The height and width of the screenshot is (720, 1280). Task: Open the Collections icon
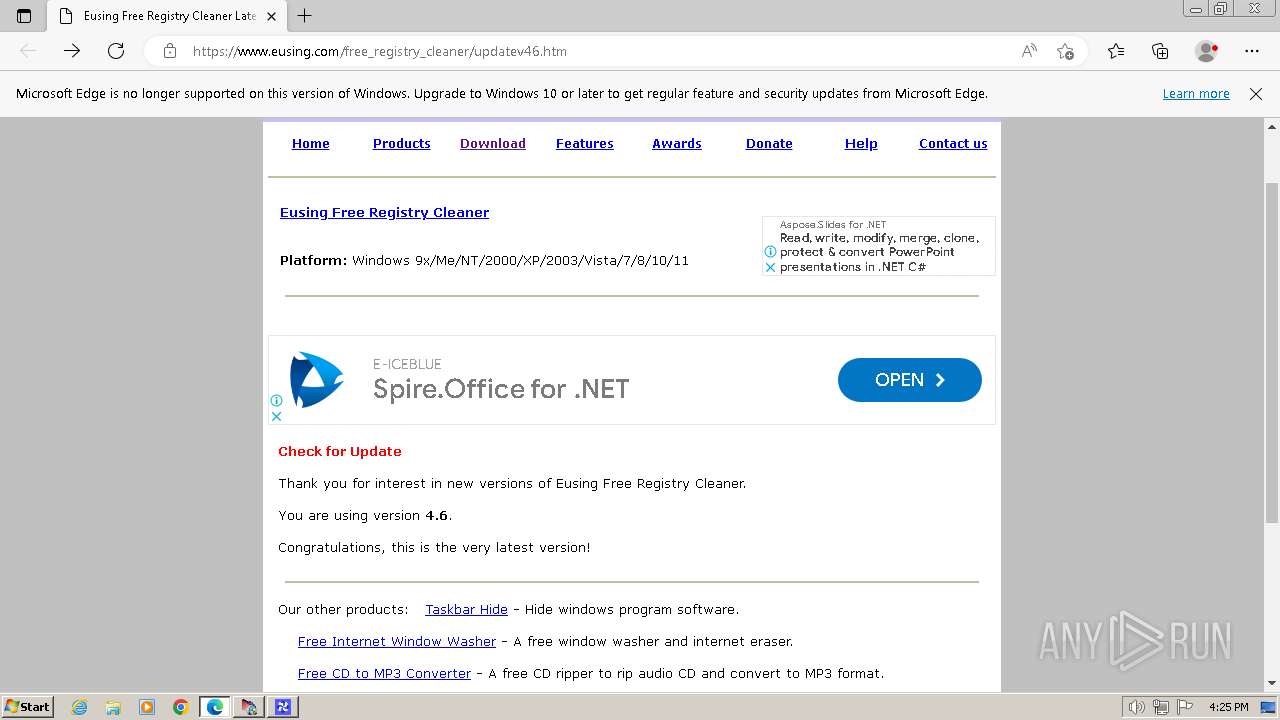[x=1160, y=51]
